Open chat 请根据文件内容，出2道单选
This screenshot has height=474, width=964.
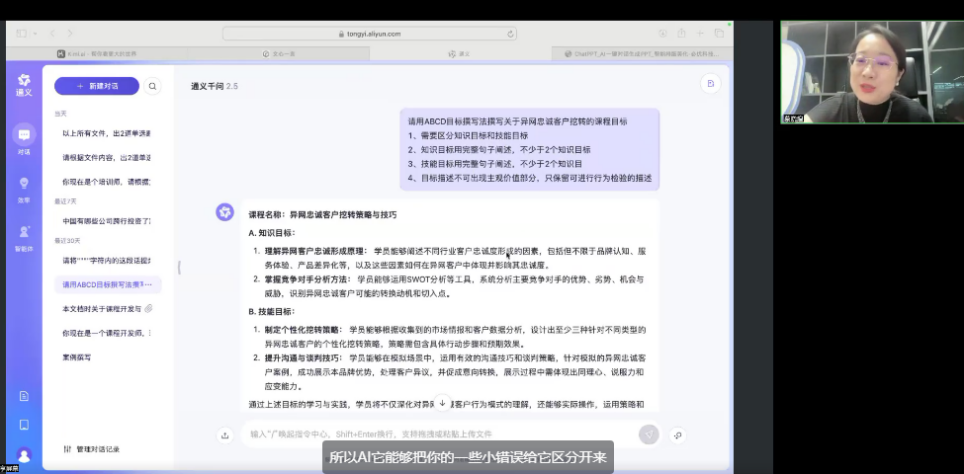(x=107, y=158)
